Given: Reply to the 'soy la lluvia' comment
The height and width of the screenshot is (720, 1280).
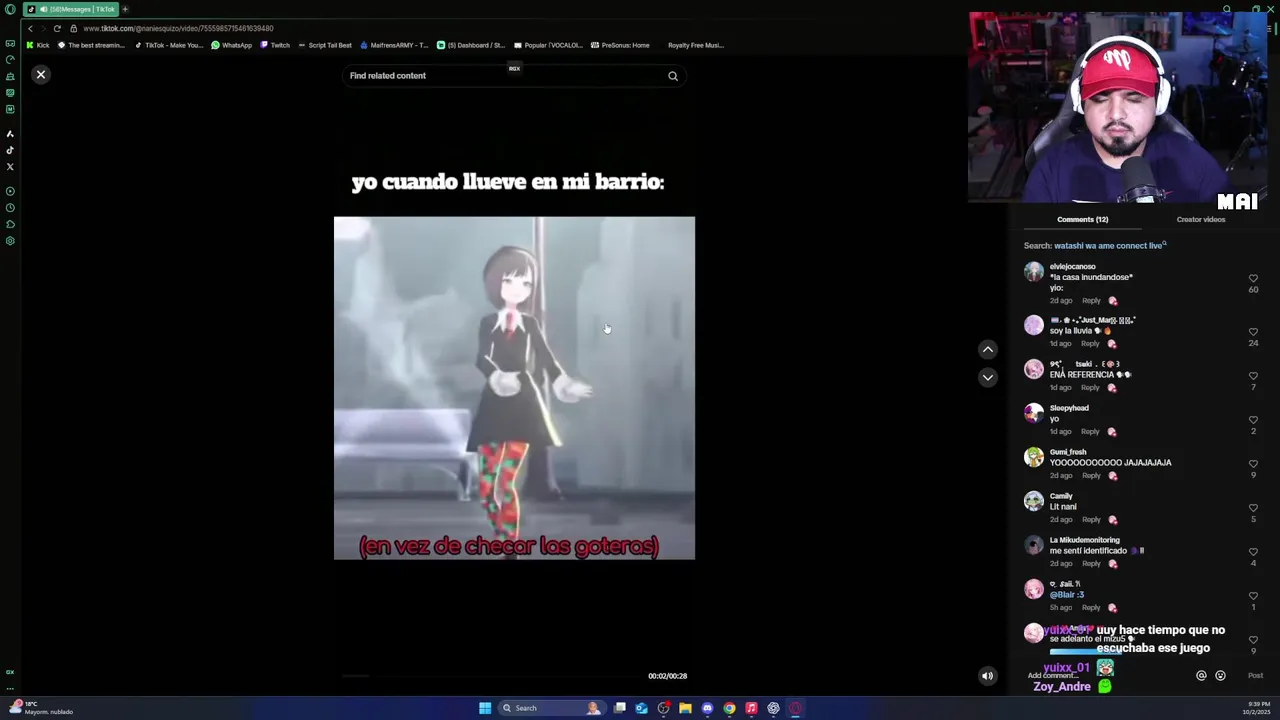Looking at the screenshot, I should tap(1090, 344).
